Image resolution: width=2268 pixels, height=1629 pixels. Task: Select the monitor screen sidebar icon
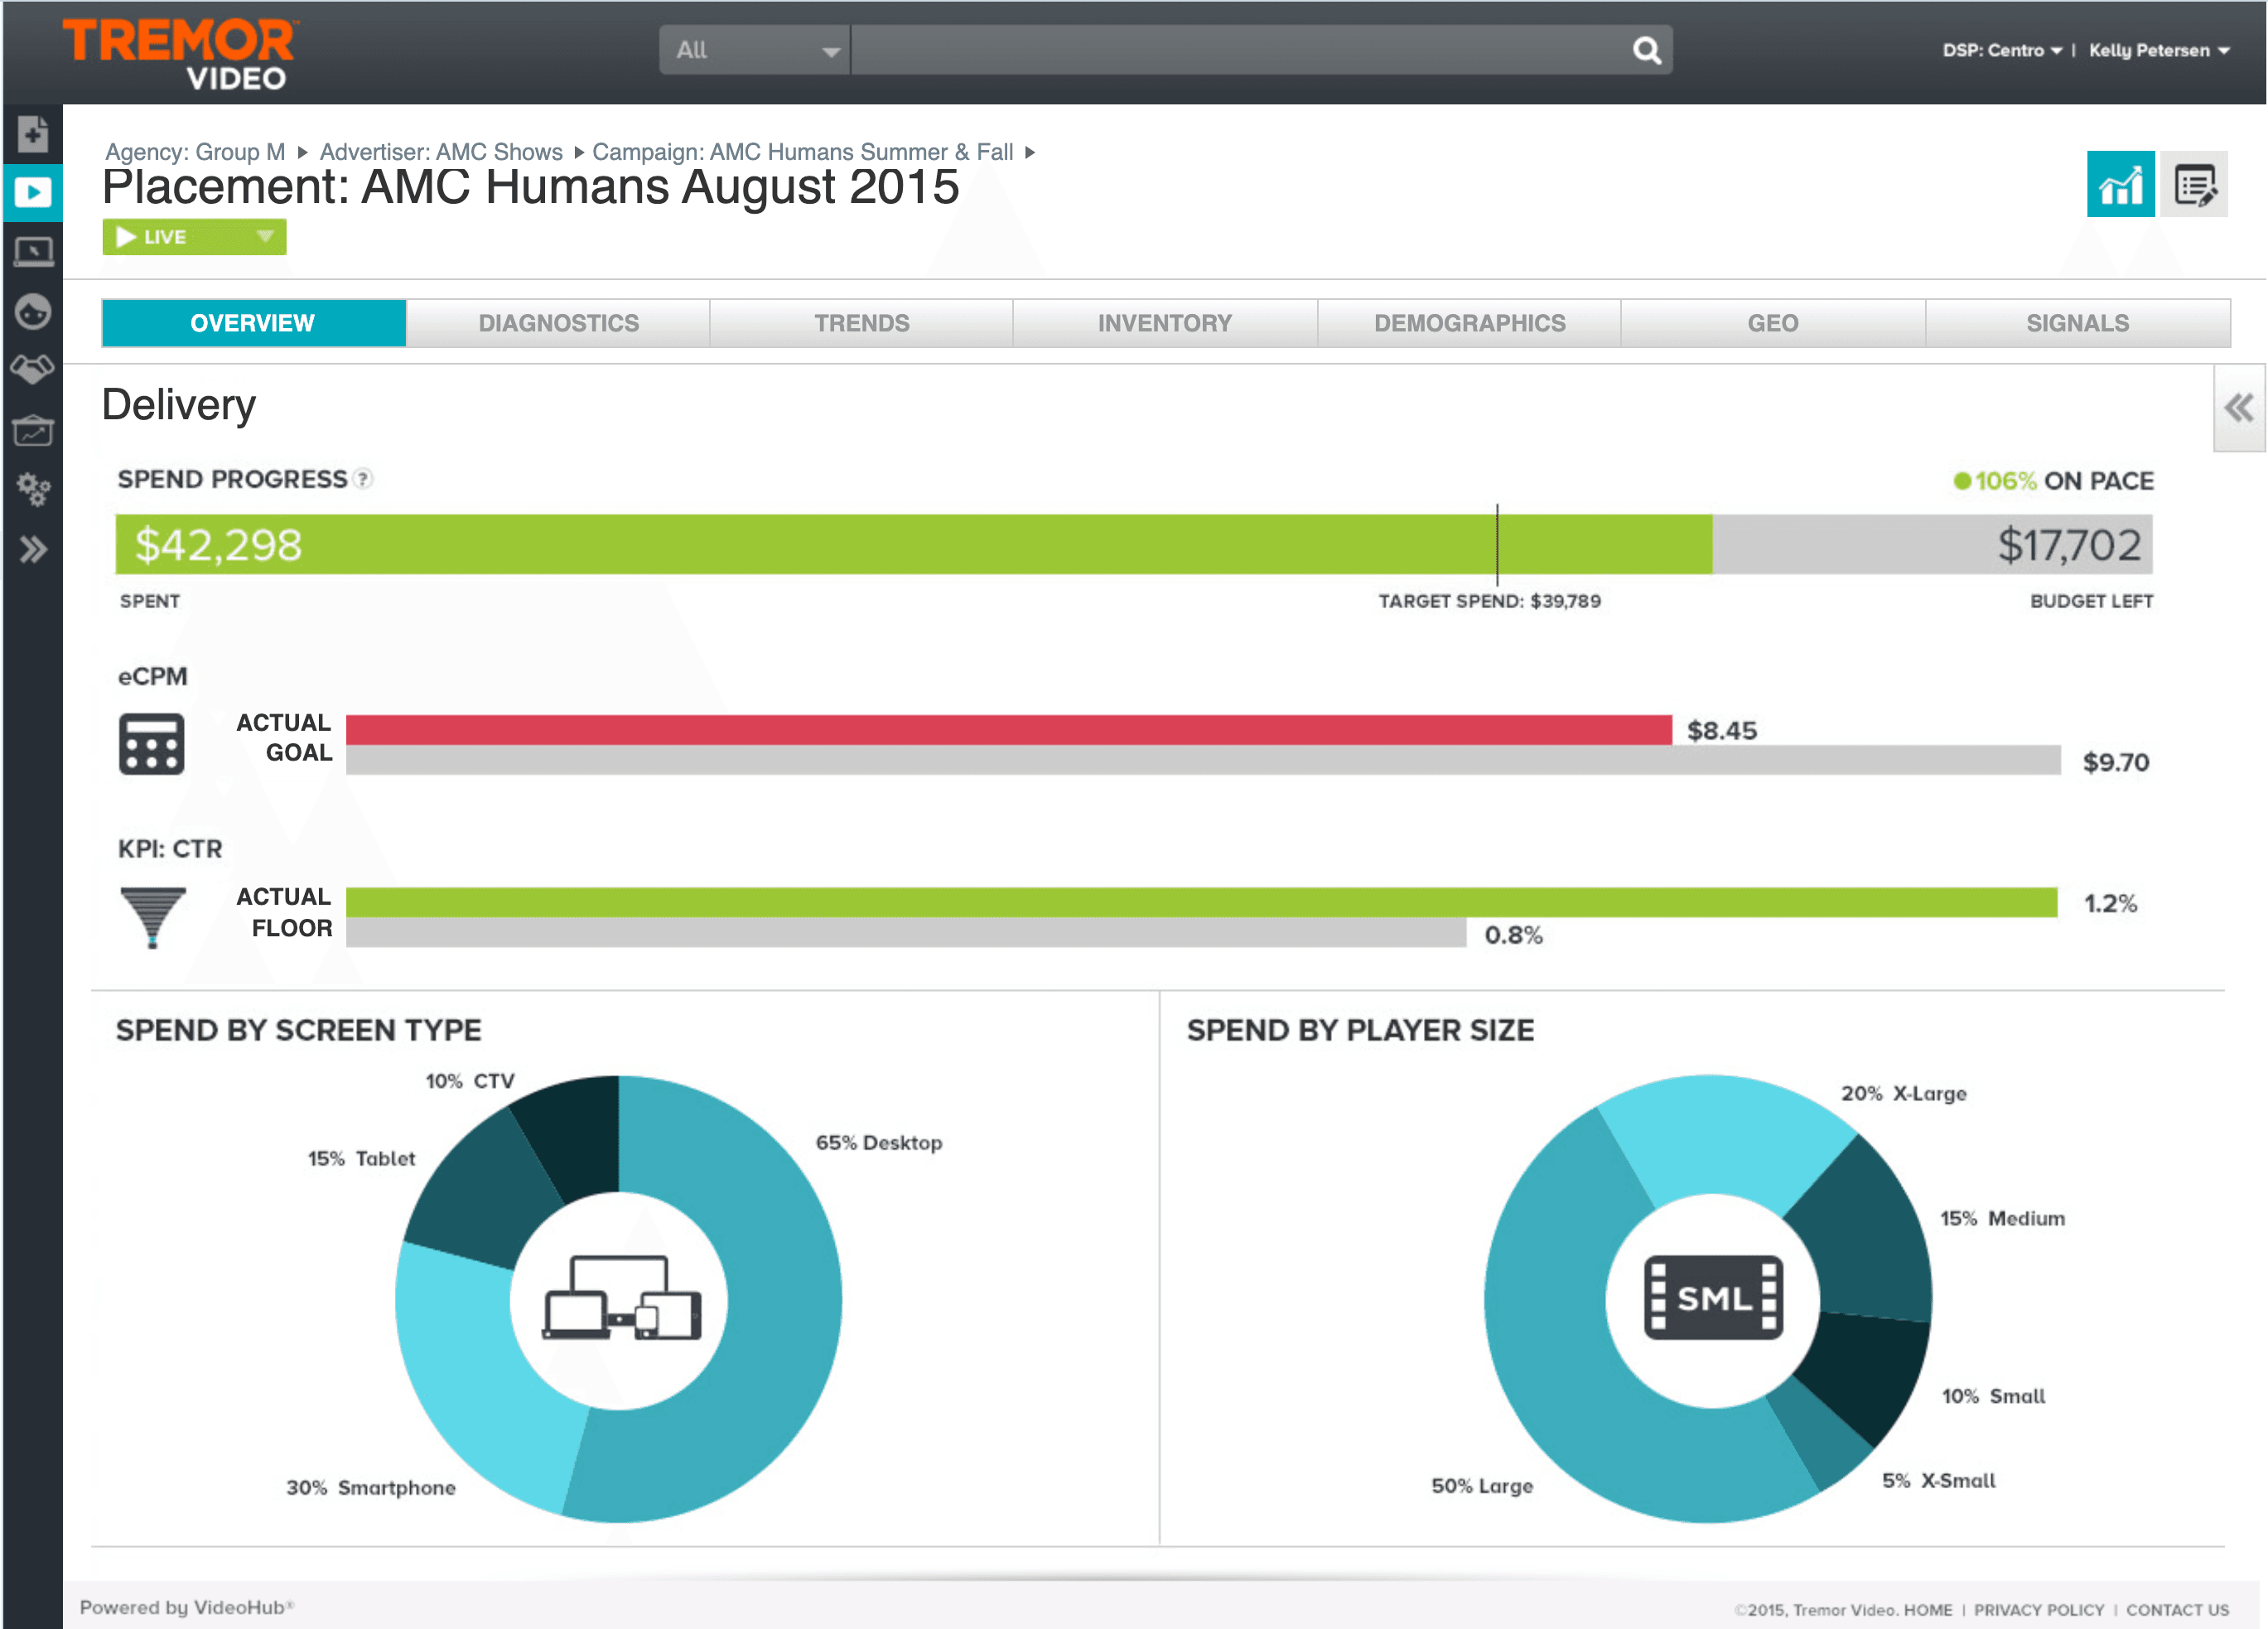[32, 251]
